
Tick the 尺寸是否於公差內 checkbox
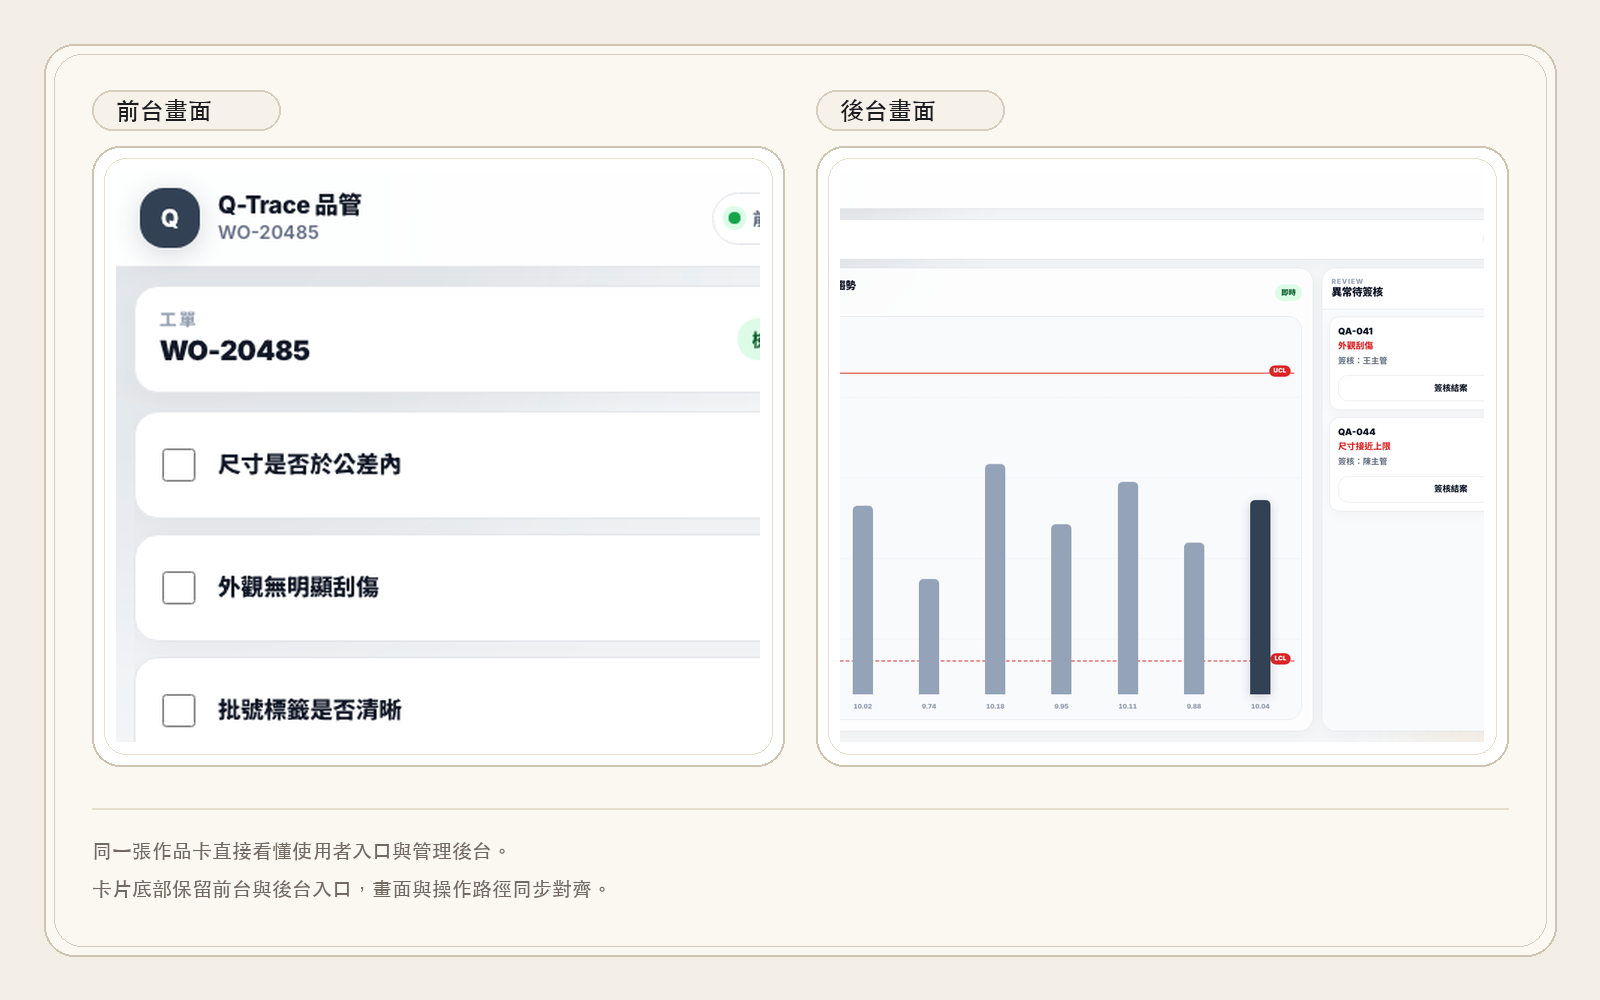[179, 465]
